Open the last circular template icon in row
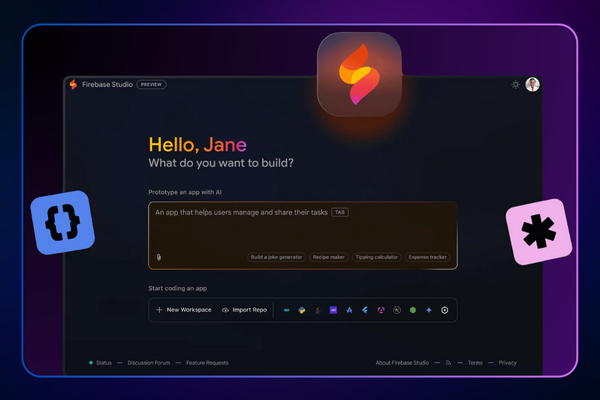 tap(444, 310)
